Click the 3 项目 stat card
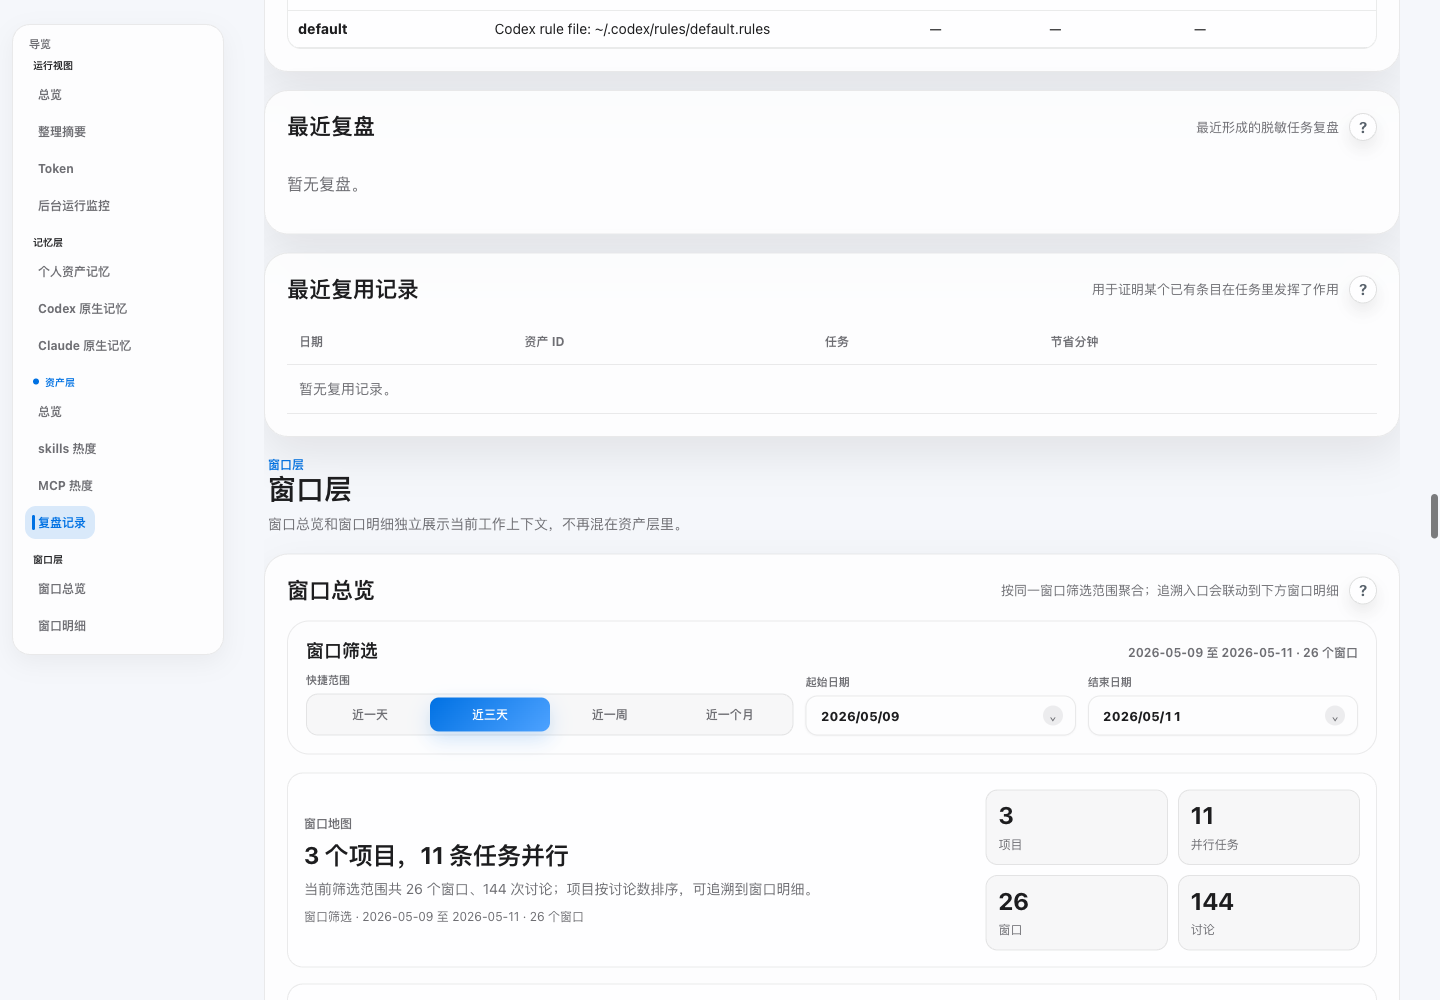 pos(1076,827)
